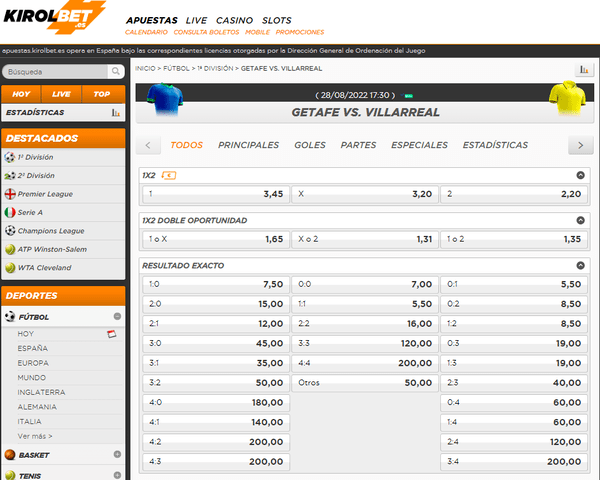
Task: Open the PROMOCIONES link
Action: click(300, 32)
